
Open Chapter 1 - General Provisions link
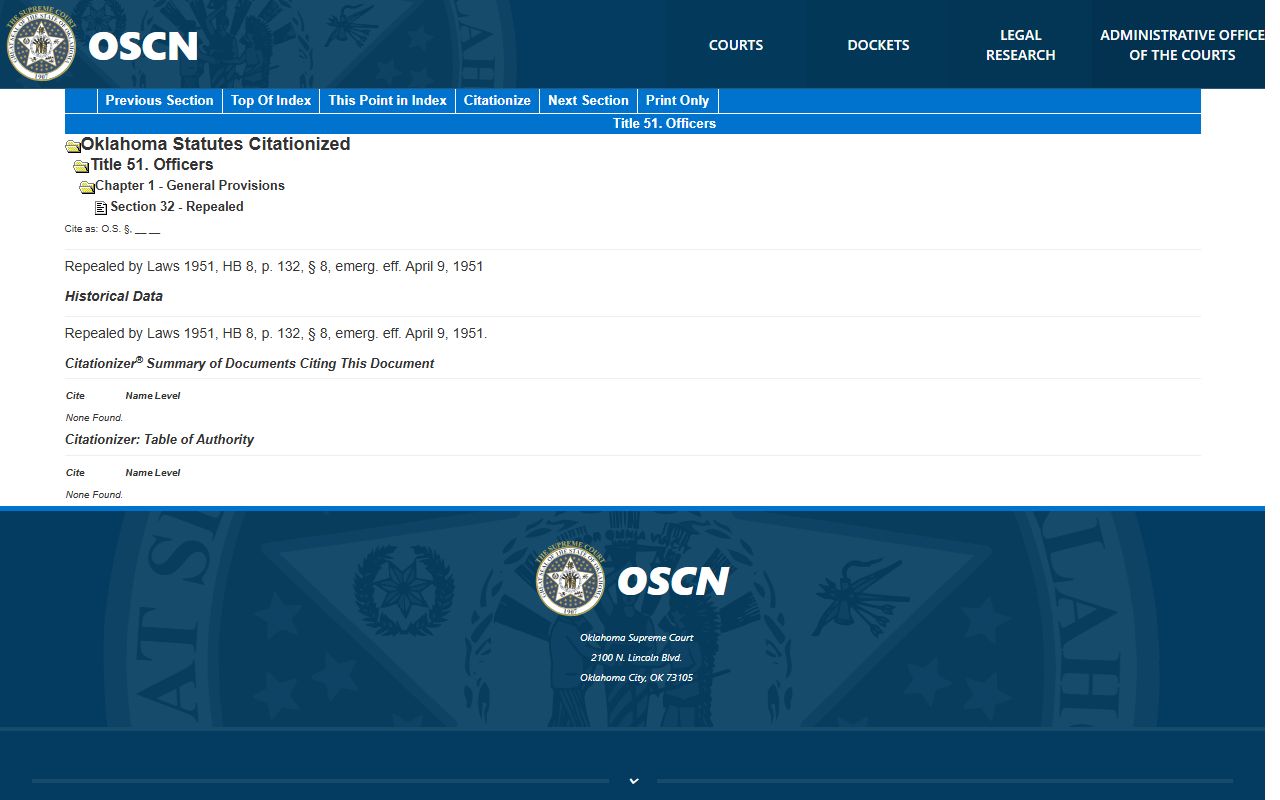190,186
